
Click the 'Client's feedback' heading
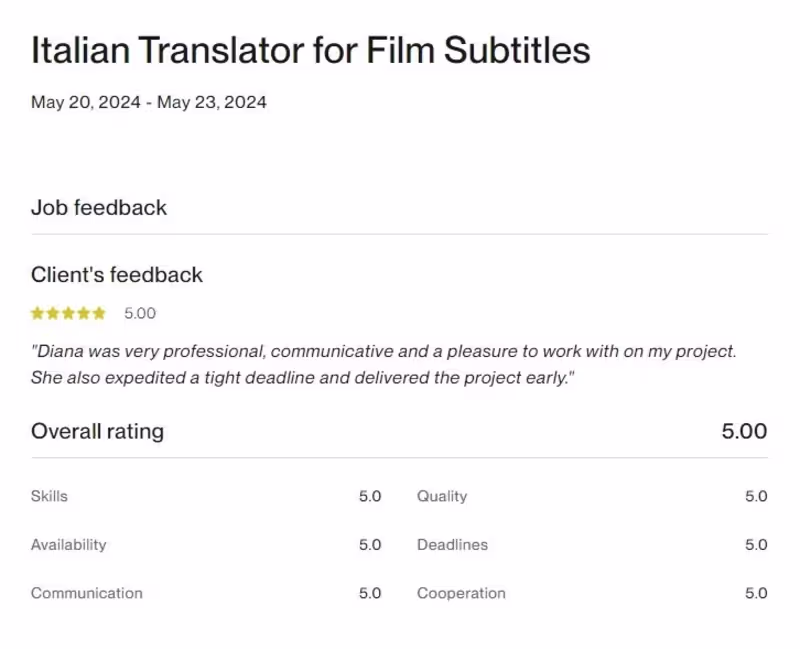(117, 275)
